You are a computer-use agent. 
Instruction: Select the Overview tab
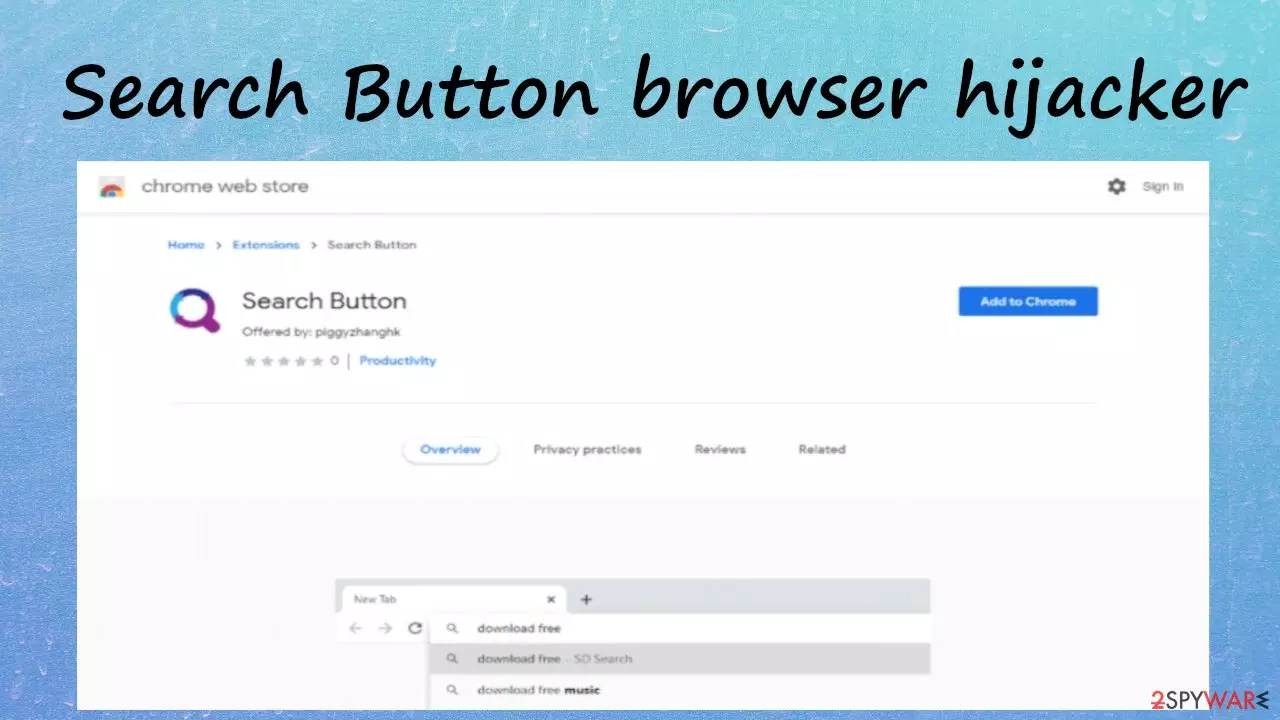click(x=450, y=450)
